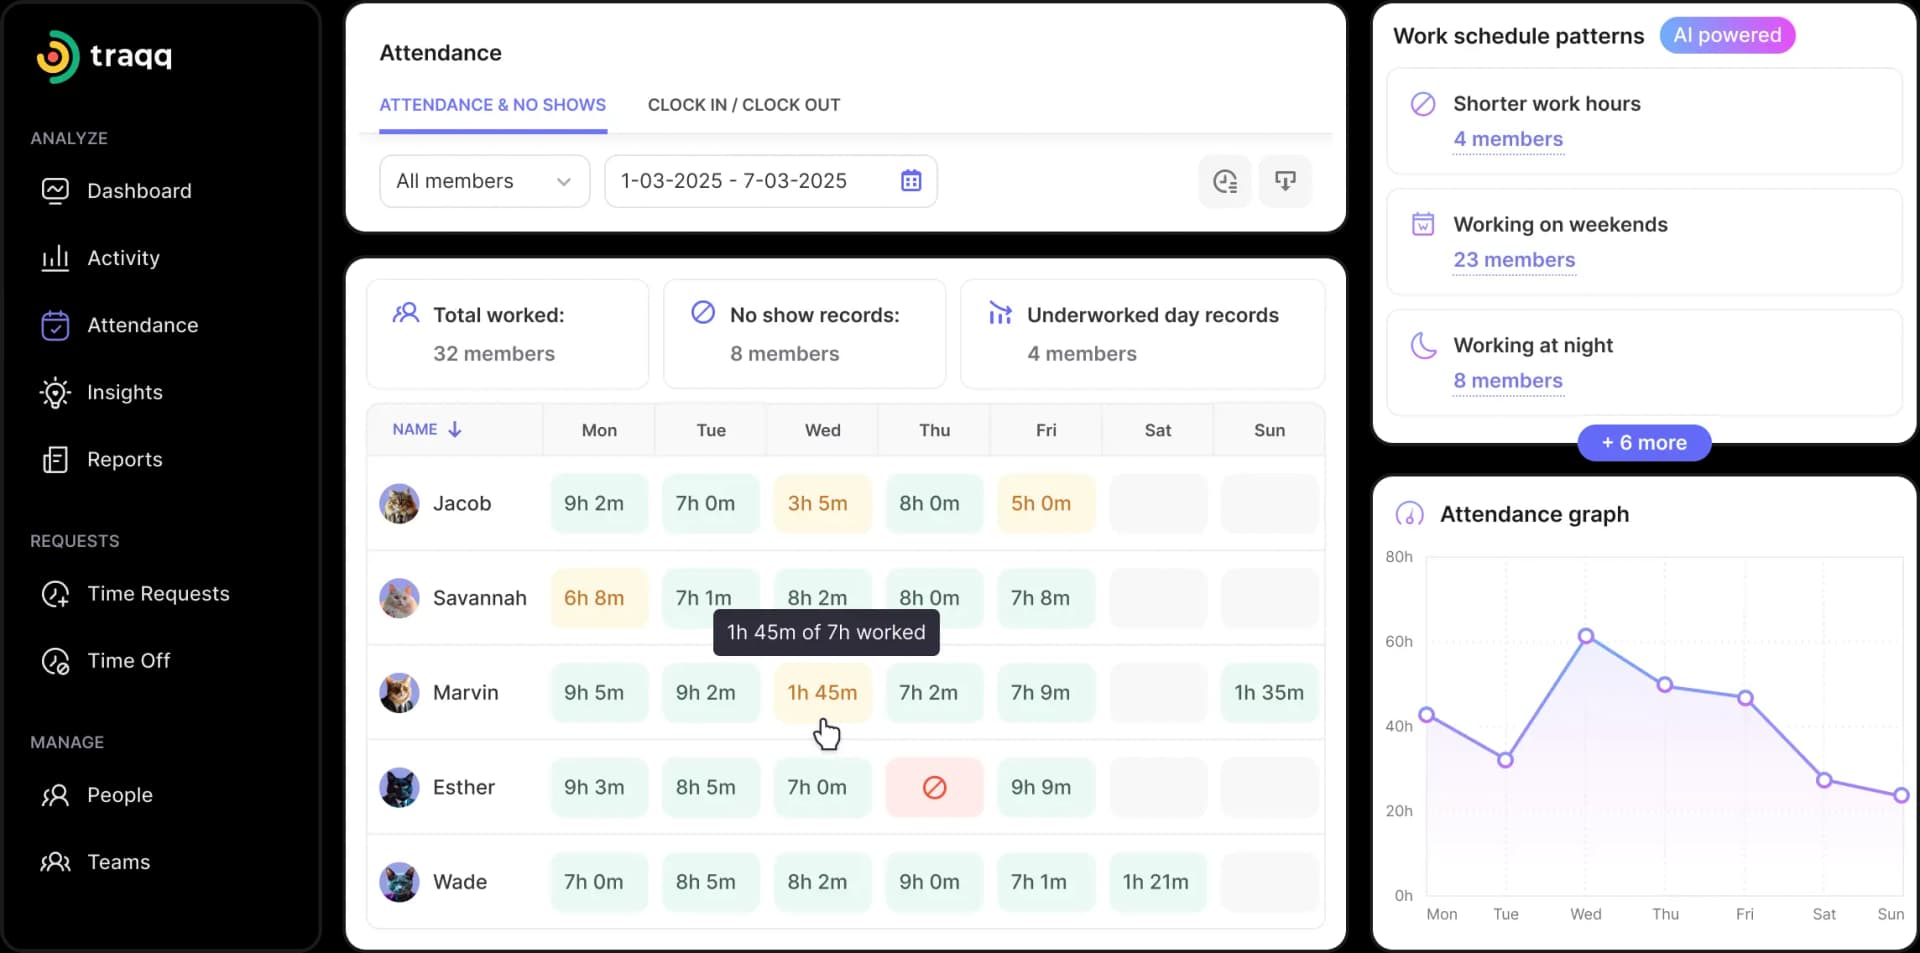The height and width of the screenshot is (953, 1920).
Task: Open the time settings icon near date range
Action: (1225, 181)
